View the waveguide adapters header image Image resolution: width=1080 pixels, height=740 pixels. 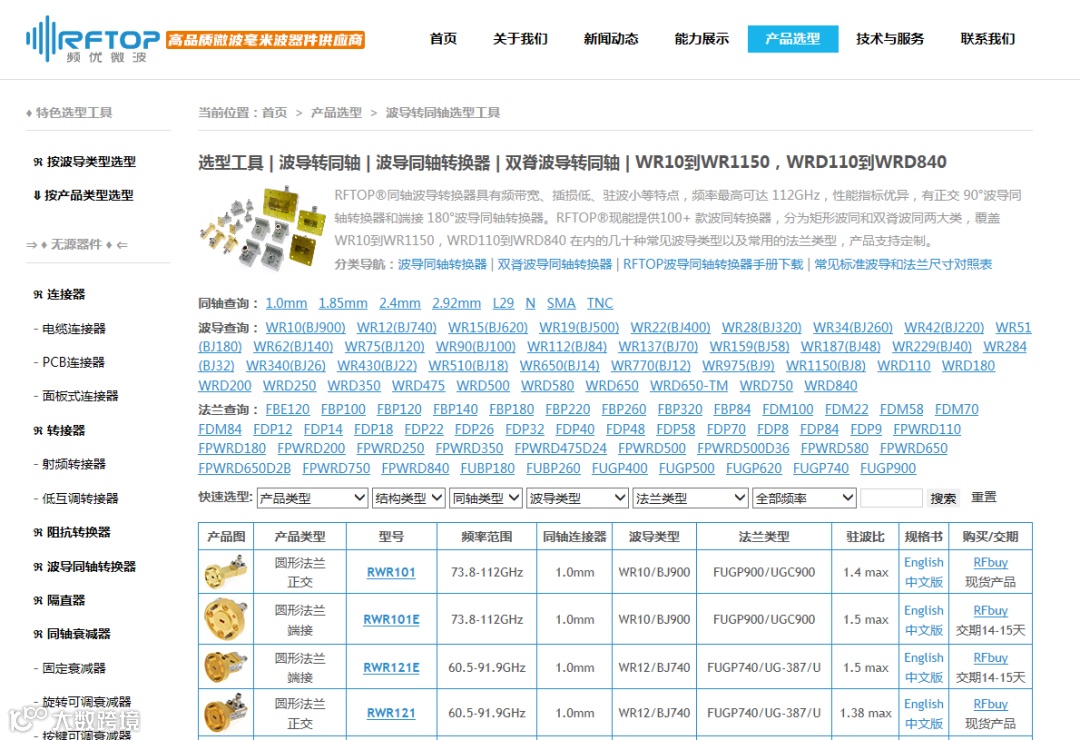[x=262, y=227]
